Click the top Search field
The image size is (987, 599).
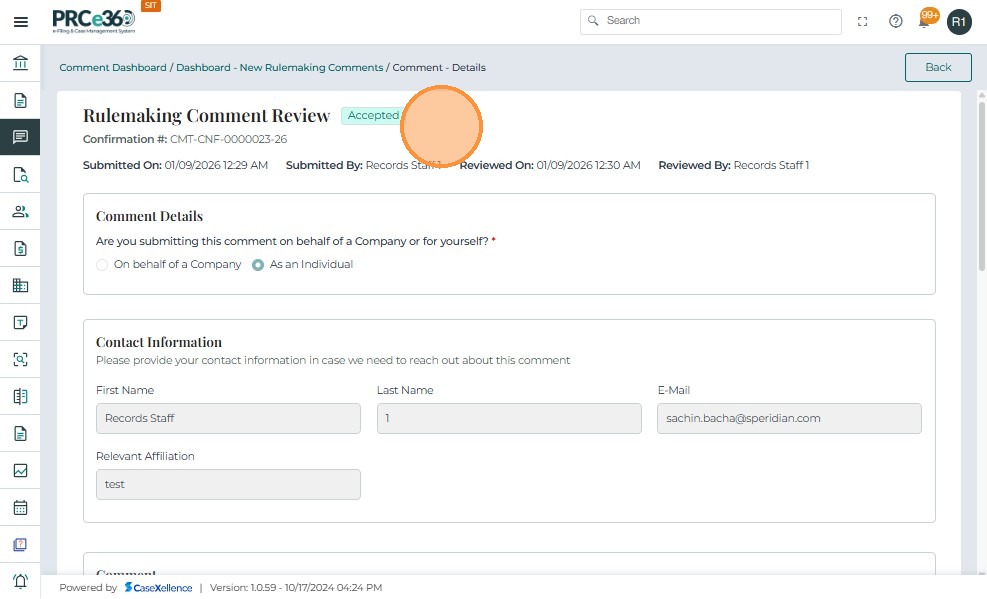[x=710, y=21]
